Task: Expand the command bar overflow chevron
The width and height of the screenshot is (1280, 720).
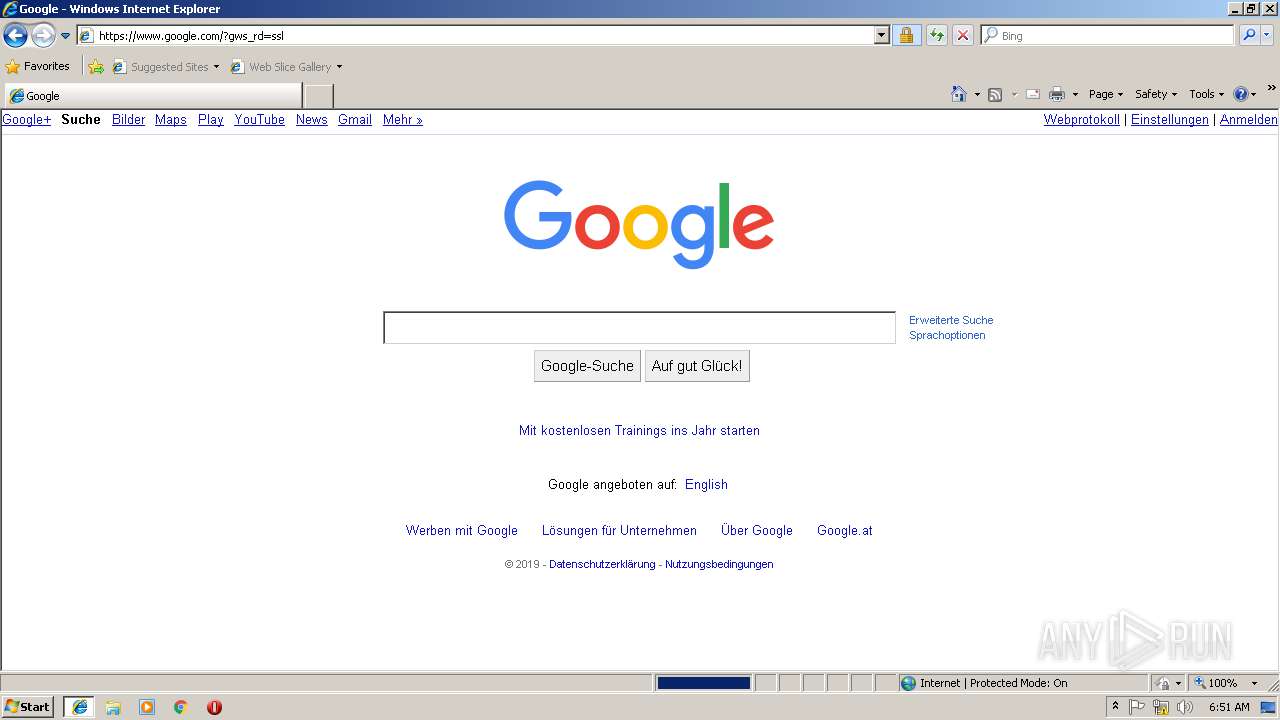Action: [x=1272, y=88]
